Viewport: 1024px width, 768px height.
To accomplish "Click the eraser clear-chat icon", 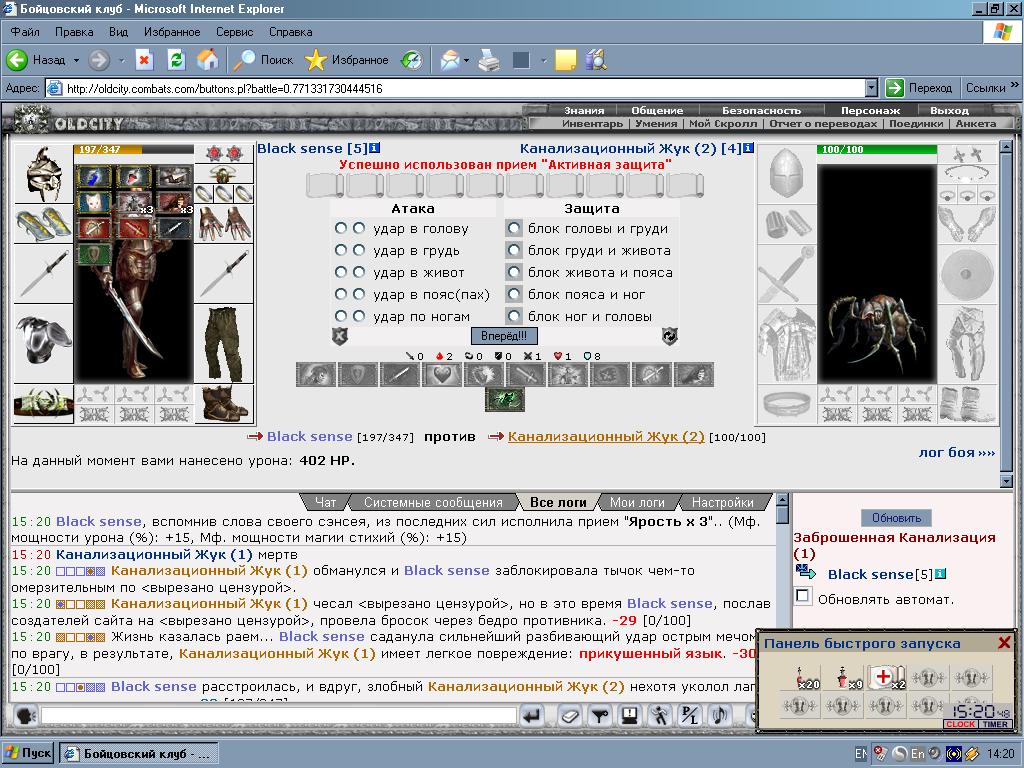I will point(569,716).
